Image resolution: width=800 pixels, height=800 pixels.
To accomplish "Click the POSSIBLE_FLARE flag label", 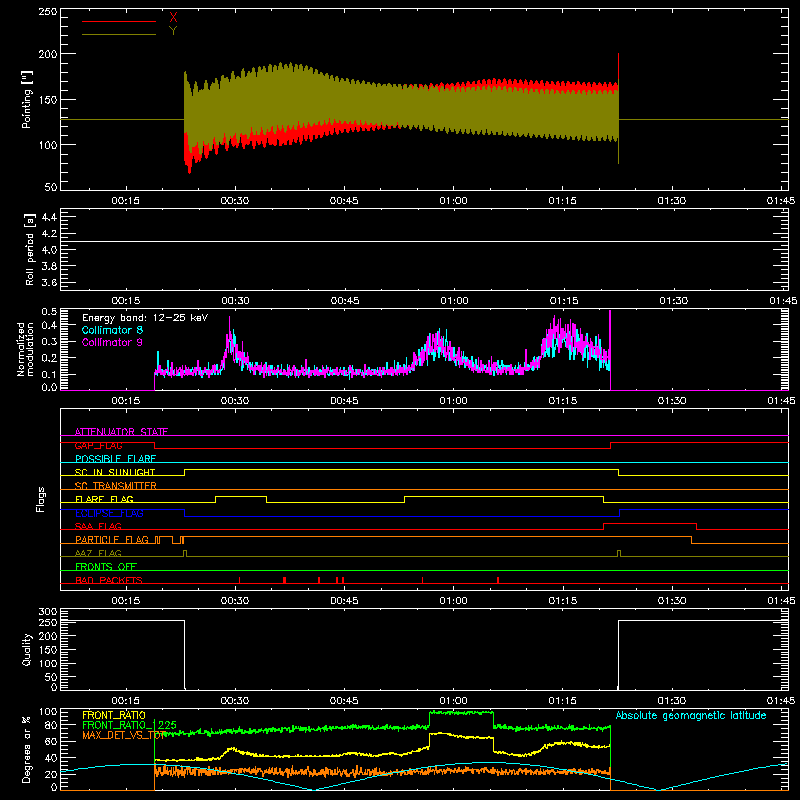I will 115,459.
